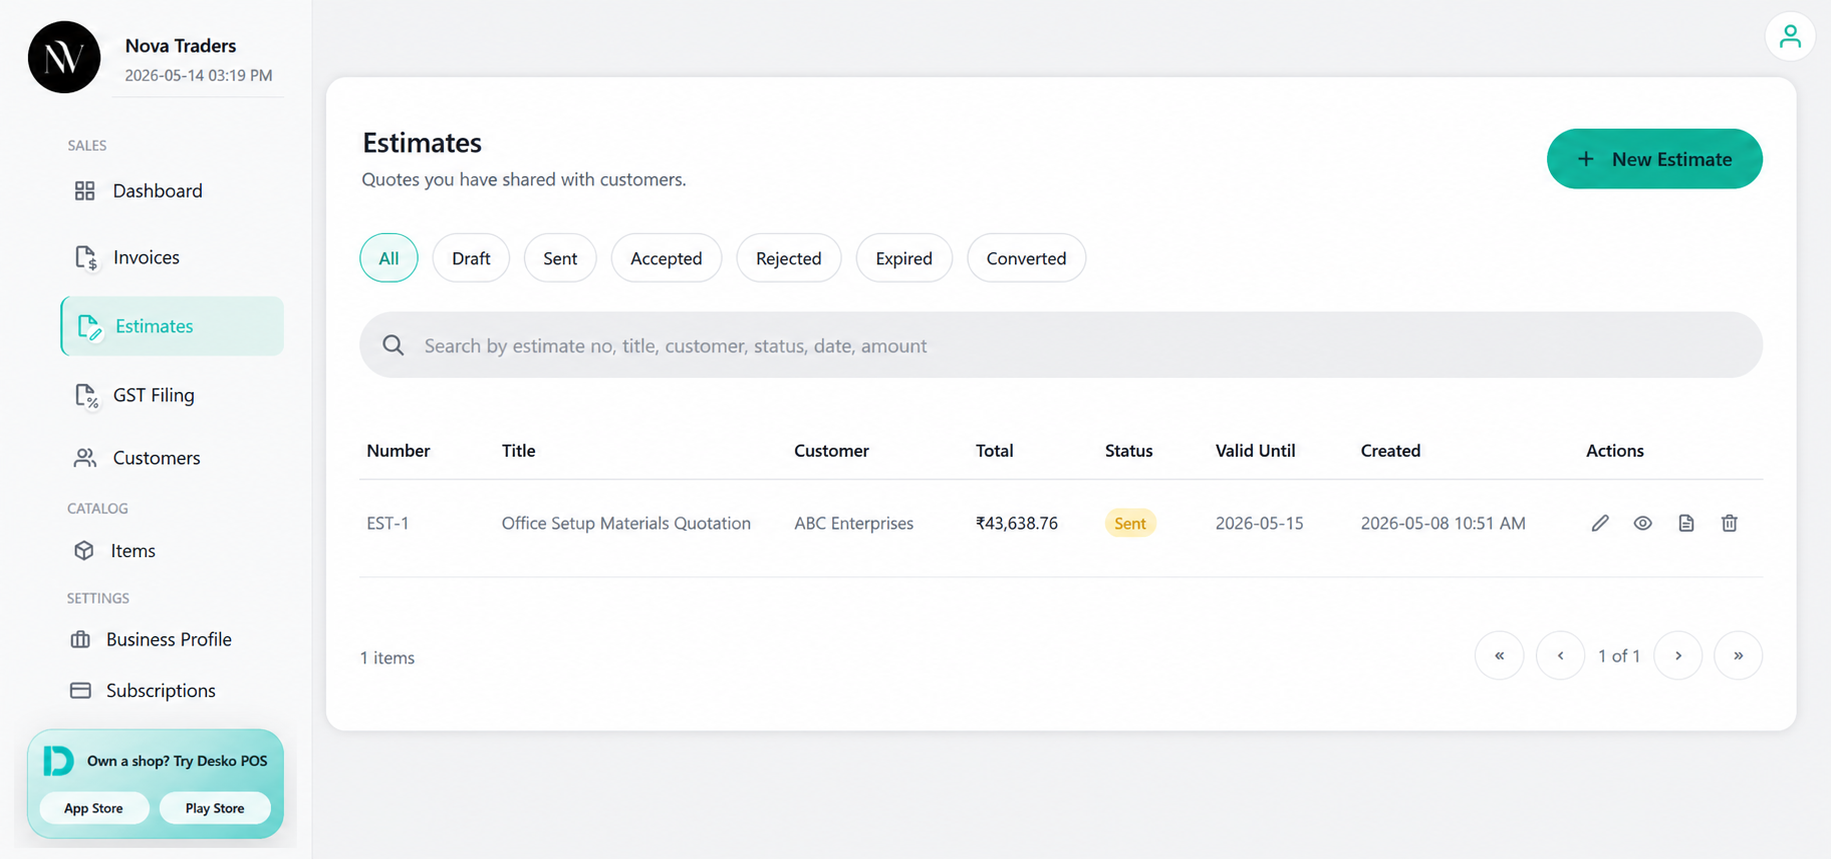Open the user profile icon at top right
1831x859 pixels.
[x=1790, y=37]
